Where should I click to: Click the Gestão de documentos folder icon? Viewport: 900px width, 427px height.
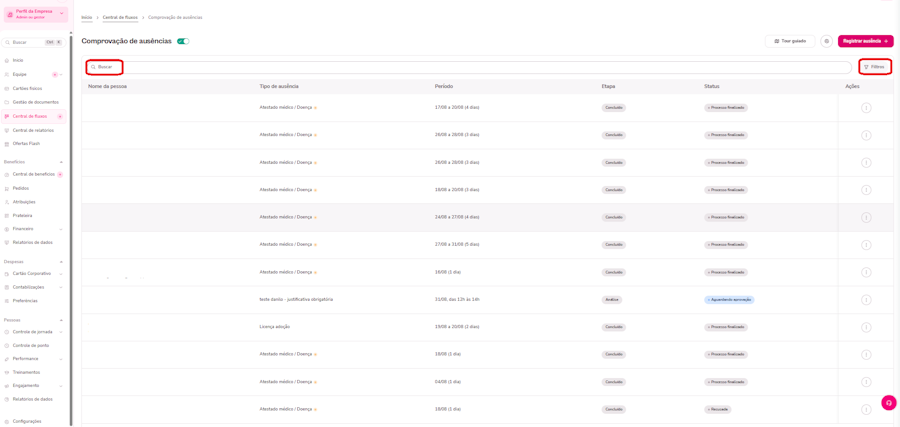tap(6, 102)
